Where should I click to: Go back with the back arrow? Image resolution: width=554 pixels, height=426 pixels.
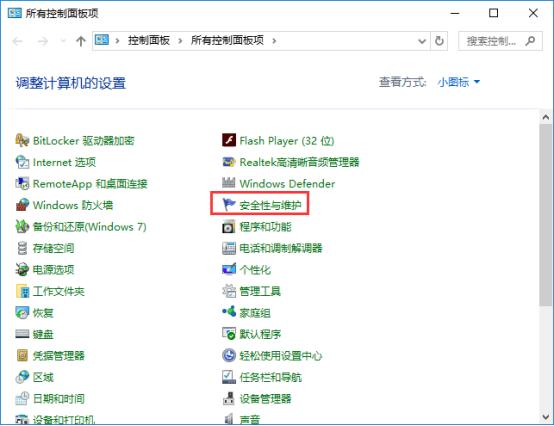point(18,41)
